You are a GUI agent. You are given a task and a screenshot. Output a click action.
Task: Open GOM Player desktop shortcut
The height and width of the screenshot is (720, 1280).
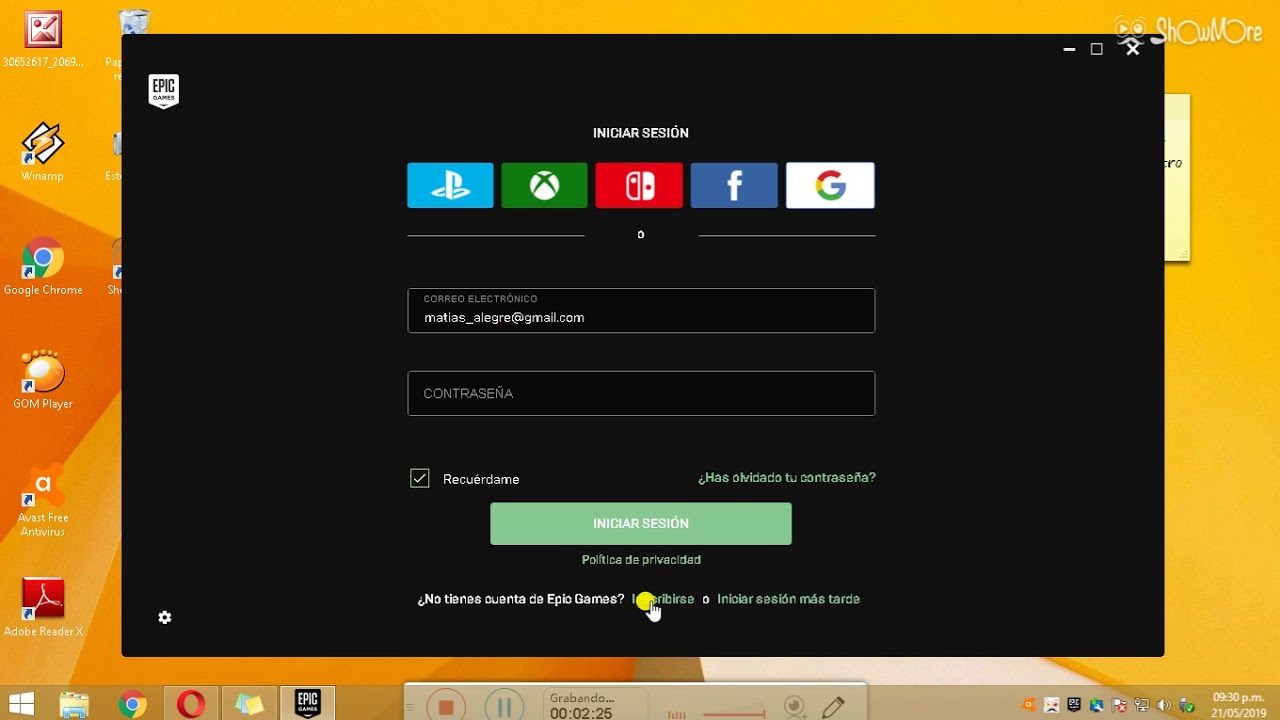coord(43,380)
